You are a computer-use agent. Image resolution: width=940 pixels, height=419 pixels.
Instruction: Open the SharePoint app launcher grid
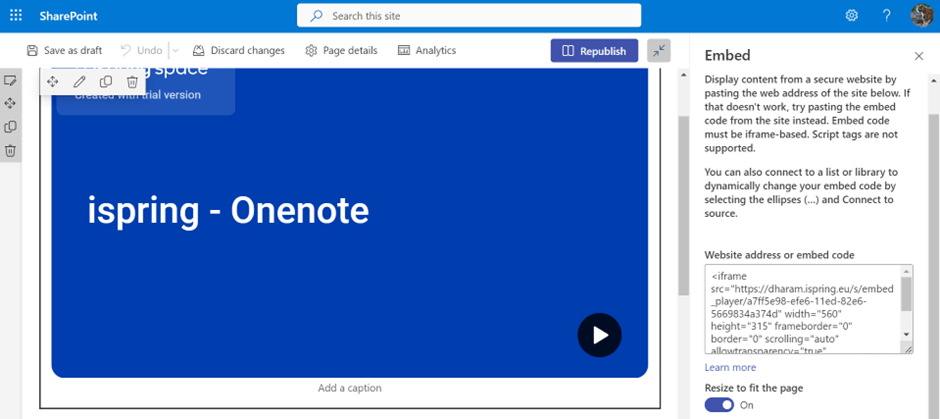[x=16, y=16]
